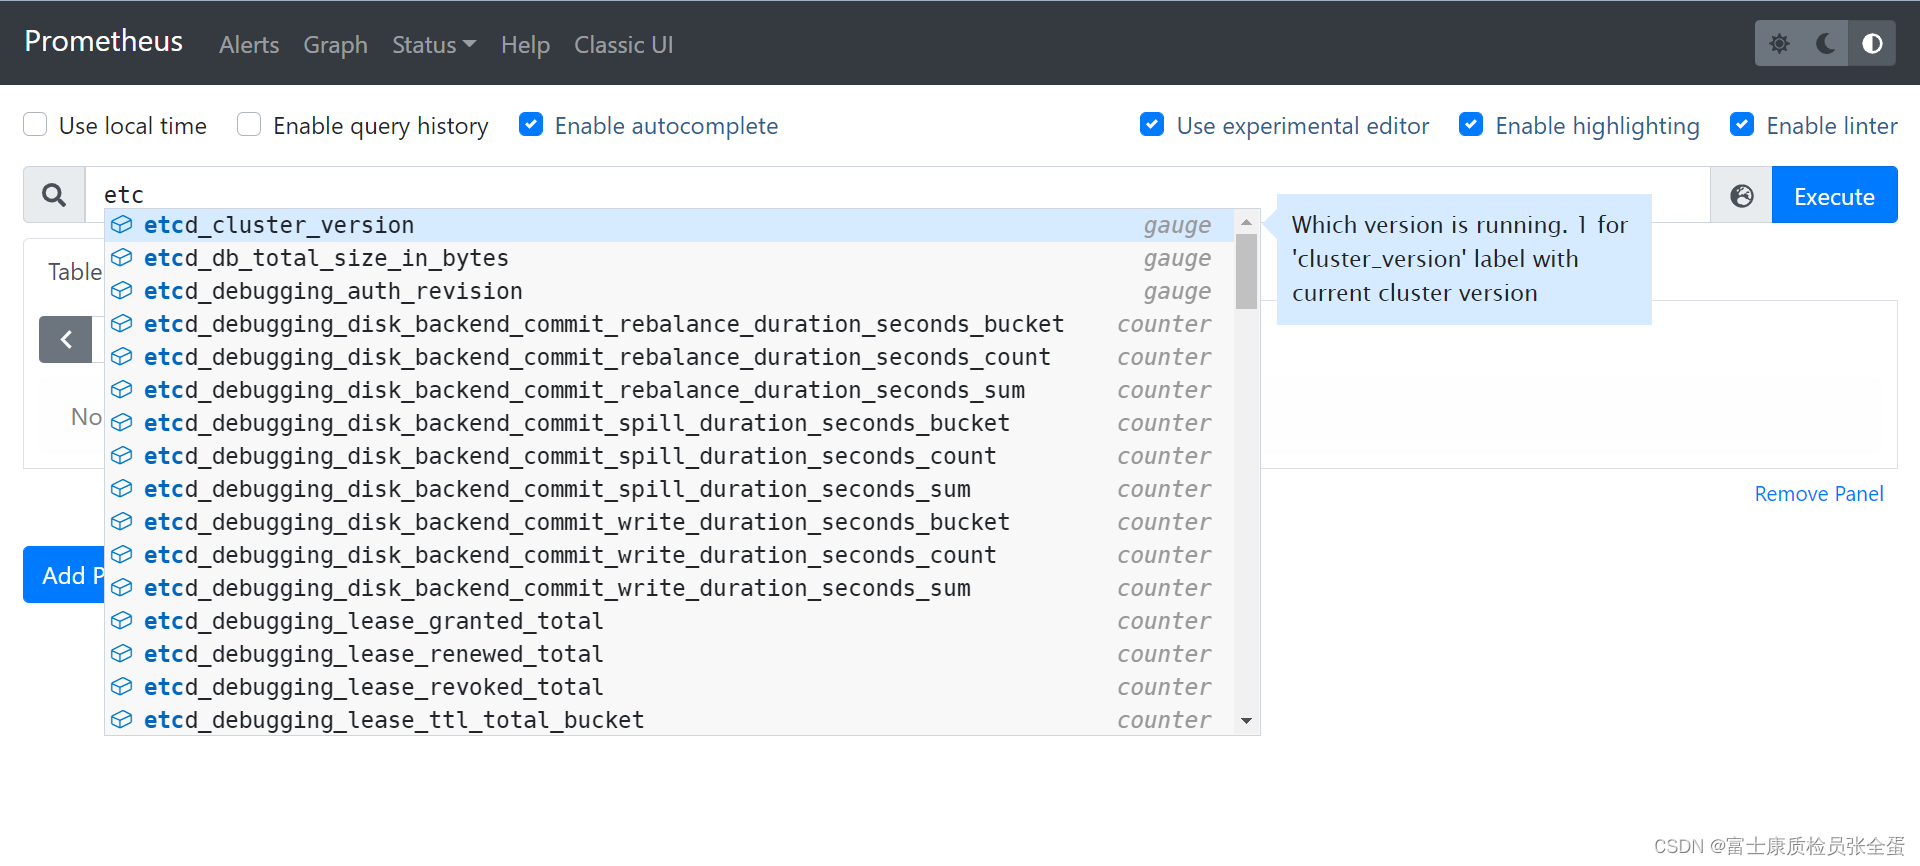This screenshot has width=1920, height=866.
Task: Select the Table tab
Action: coord(74,272)
